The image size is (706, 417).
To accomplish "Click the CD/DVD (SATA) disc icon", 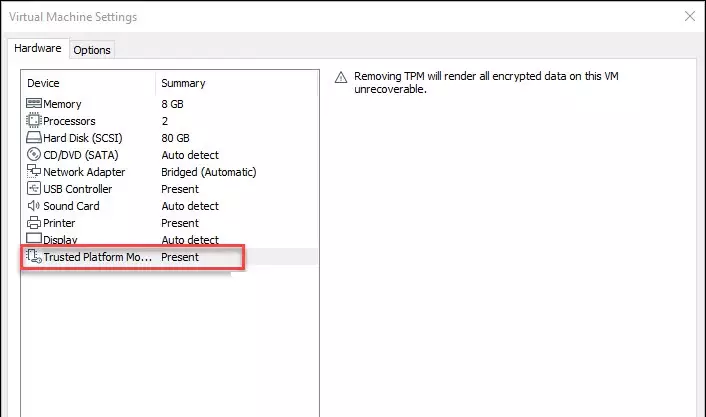I will 34,154.
